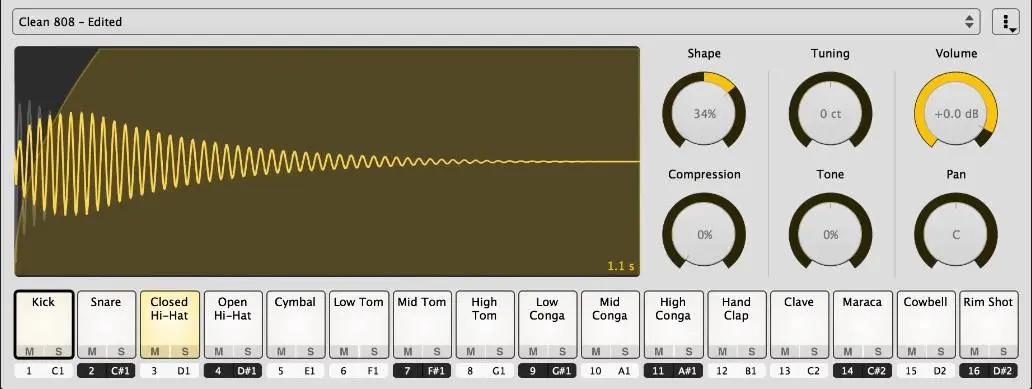Select the Cowbell pad
This screenshot has height=389, width=1032.
tap(925, 324)
